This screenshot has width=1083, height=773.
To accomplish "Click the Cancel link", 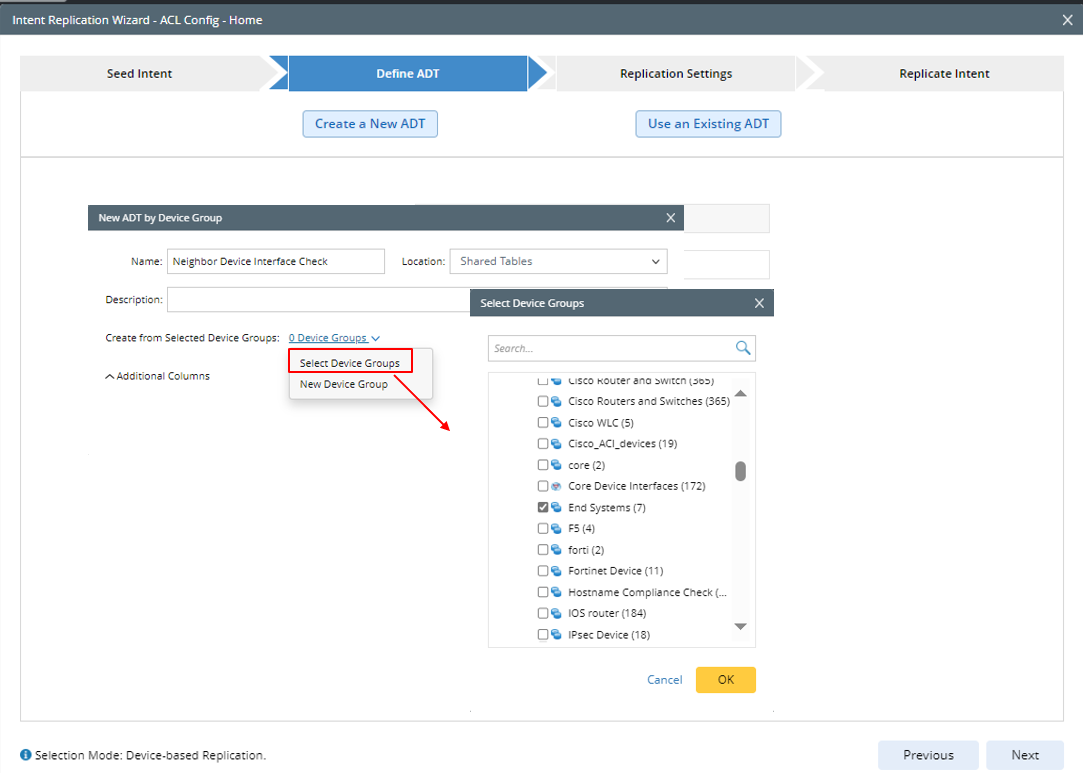I will (x=664, y=680).
